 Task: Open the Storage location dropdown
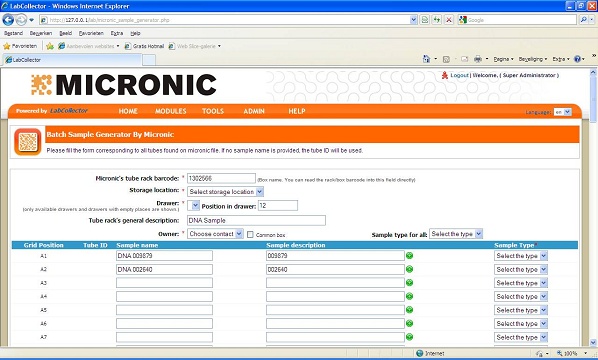pyautogui.click(x=225, y=191)
